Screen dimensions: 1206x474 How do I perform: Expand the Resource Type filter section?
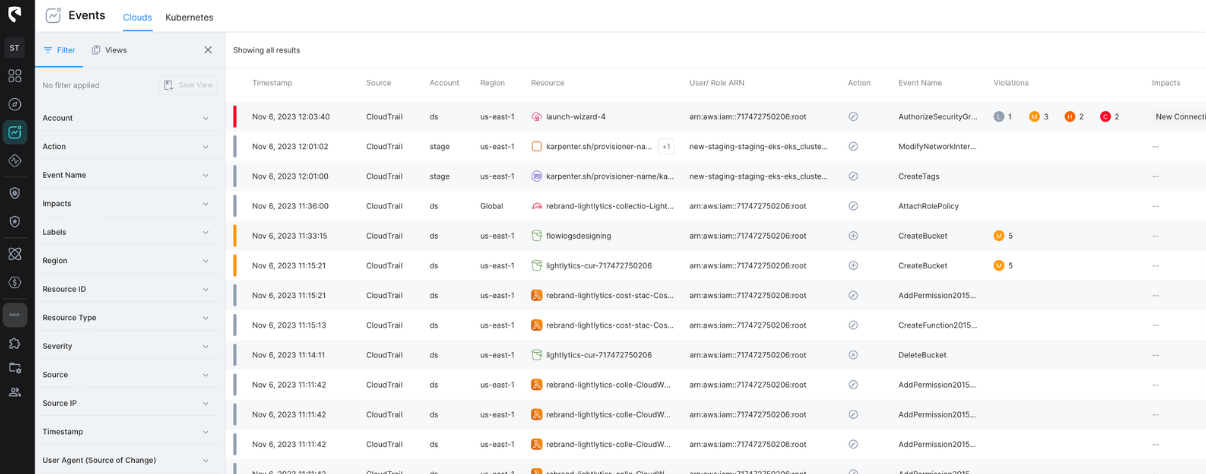tap(126, 318)
